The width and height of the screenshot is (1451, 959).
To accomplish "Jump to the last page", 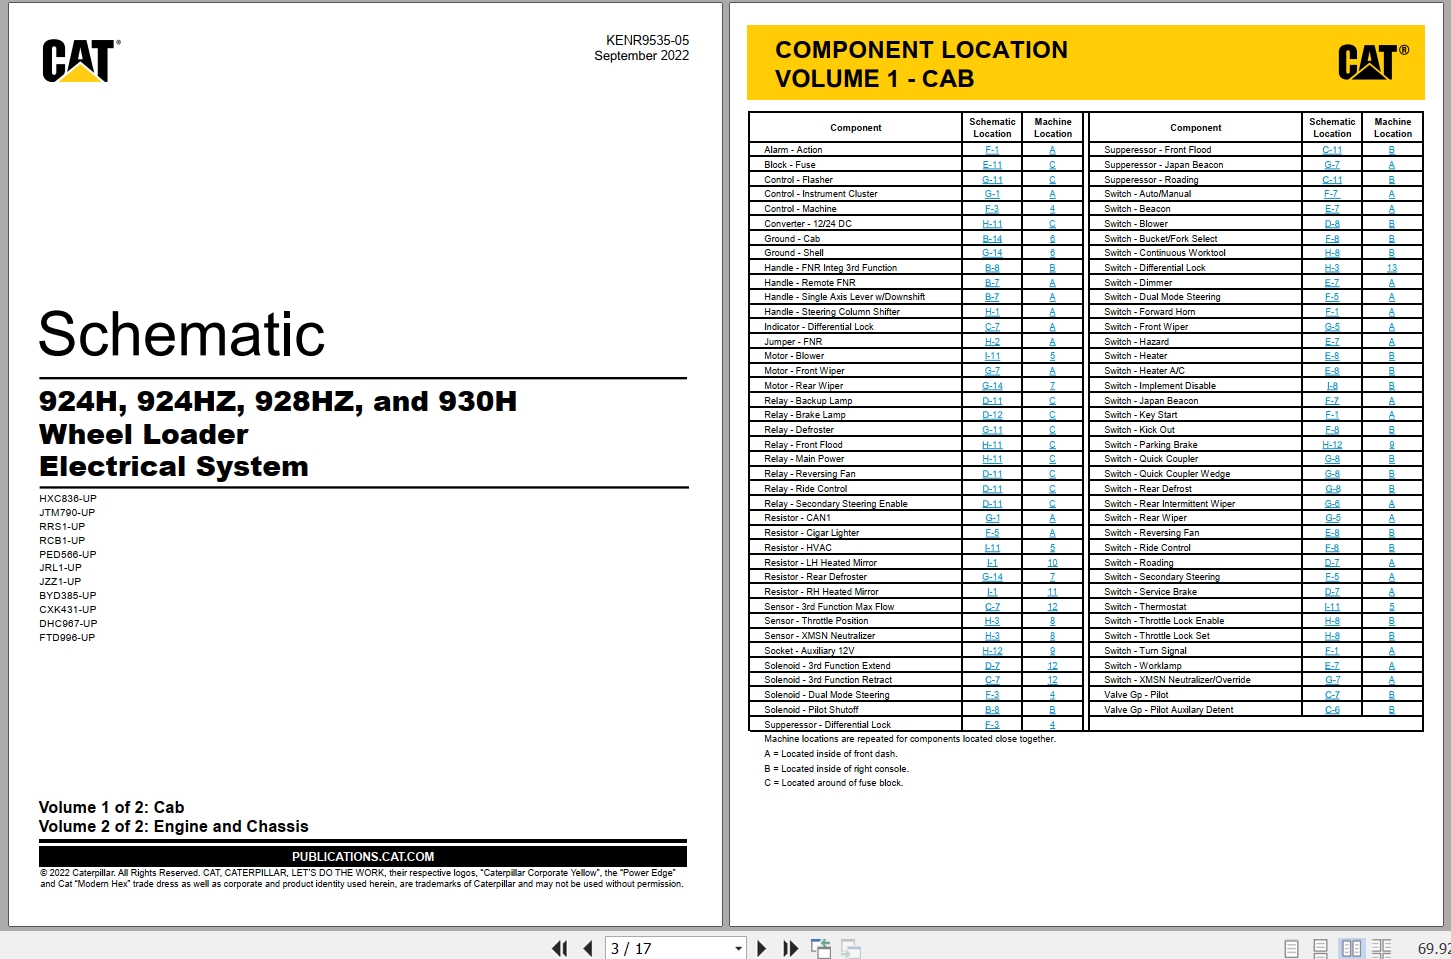I will tap(790, 948).
